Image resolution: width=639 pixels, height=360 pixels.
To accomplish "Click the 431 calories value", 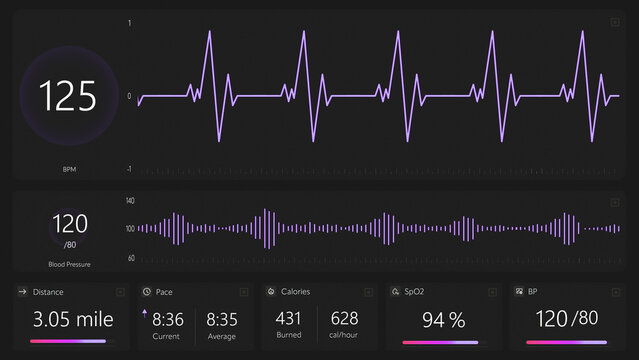I will 288,318.
